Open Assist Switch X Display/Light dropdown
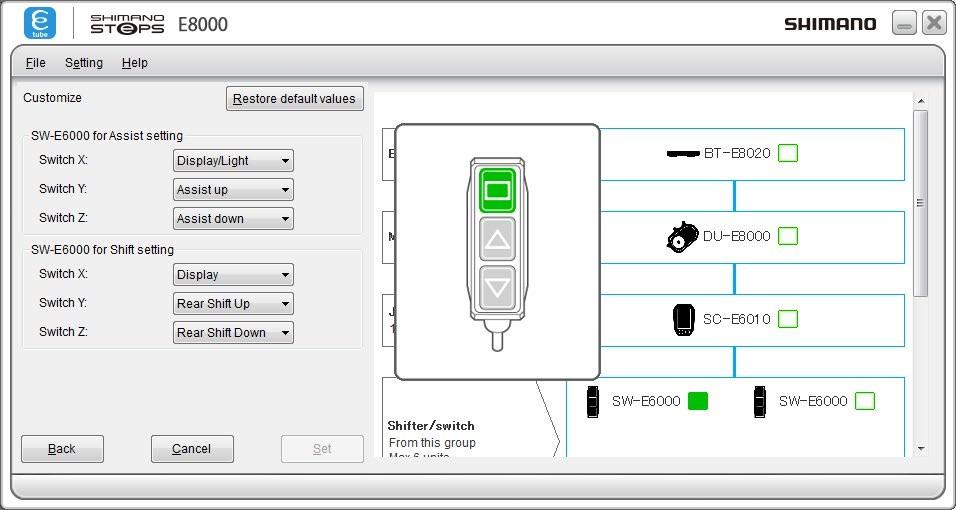Viewport: 956px width, 510px height. click(x=233, y=161)
